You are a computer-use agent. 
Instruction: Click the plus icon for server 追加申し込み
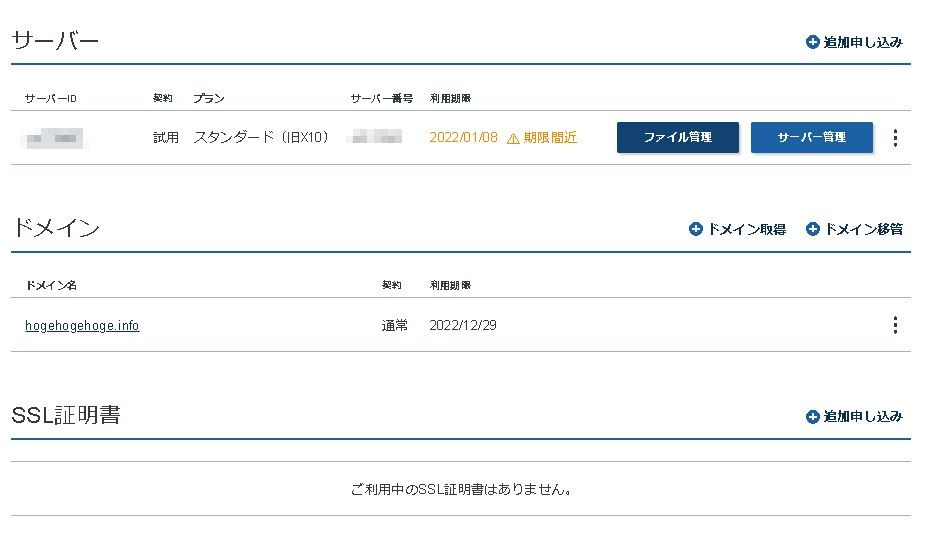click(812, 42)
